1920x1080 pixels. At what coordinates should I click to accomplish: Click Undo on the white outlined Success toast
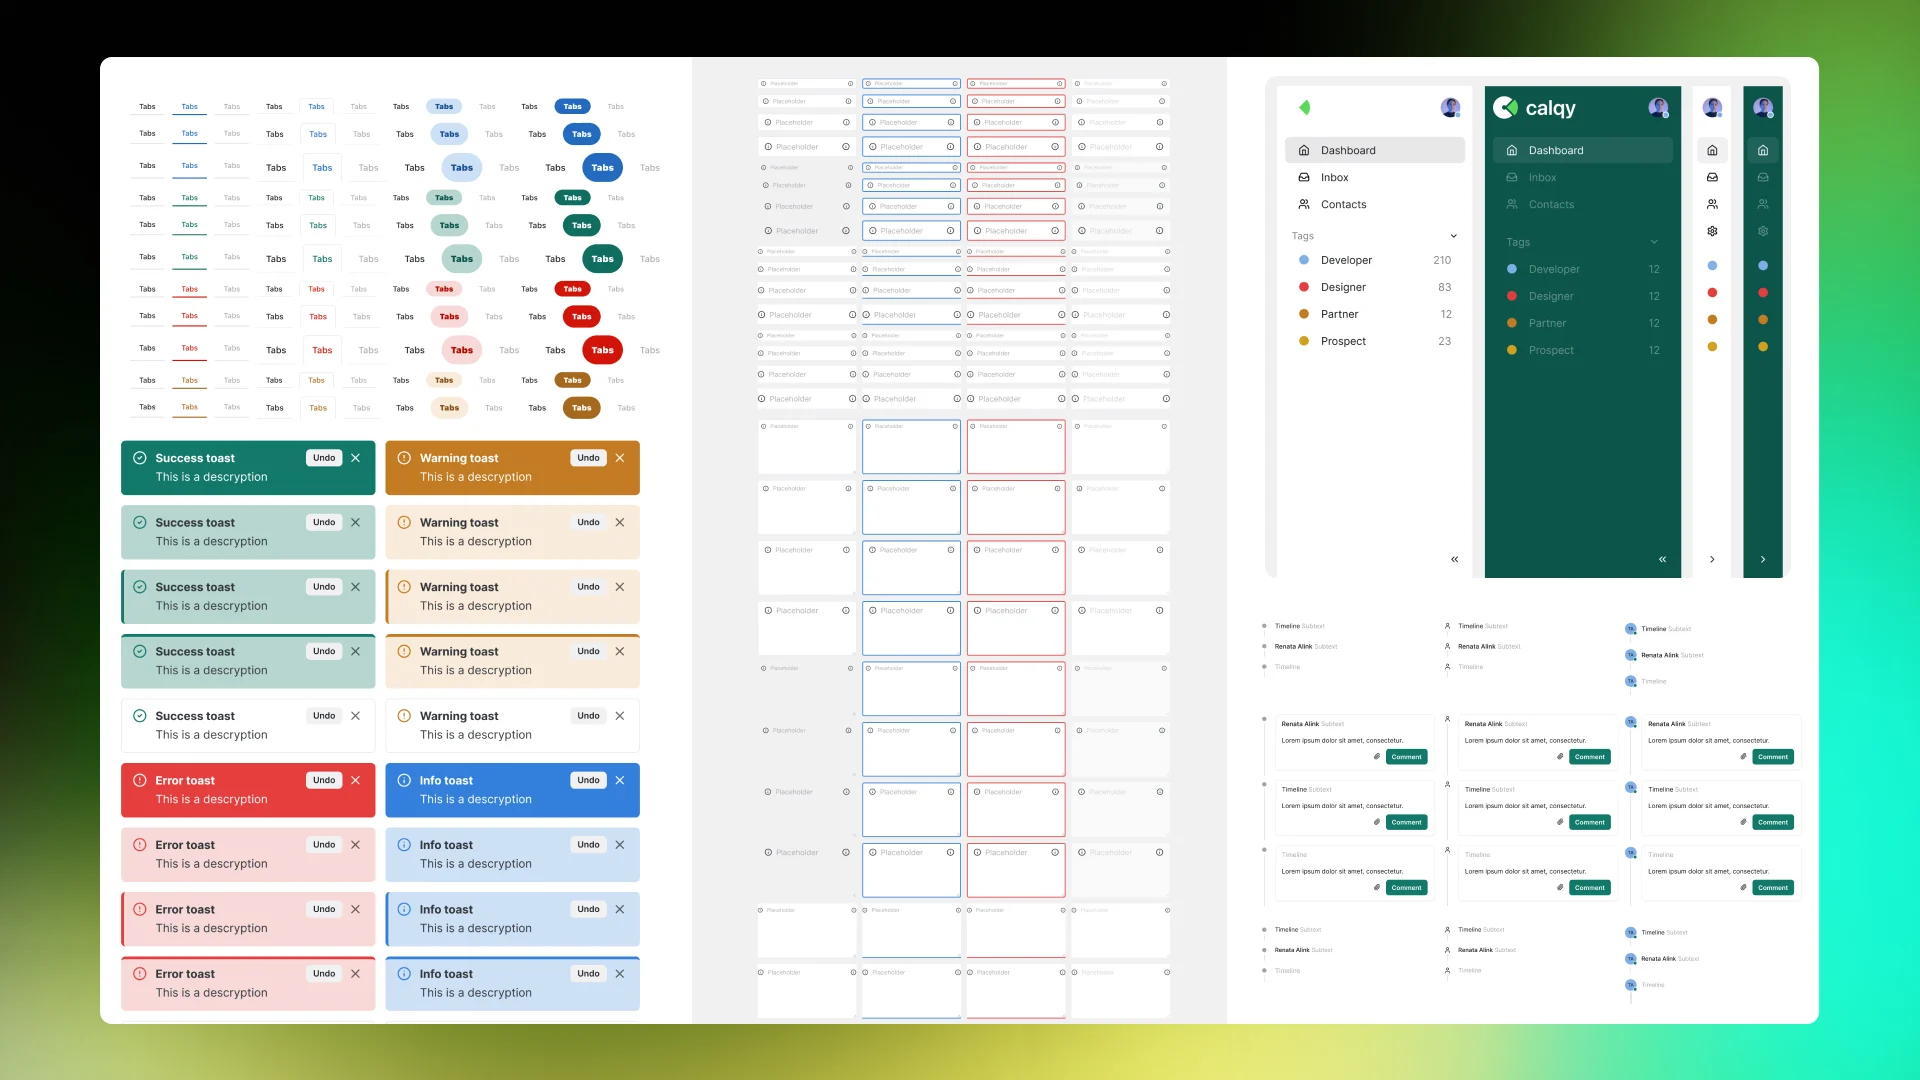tap(324, 716)
